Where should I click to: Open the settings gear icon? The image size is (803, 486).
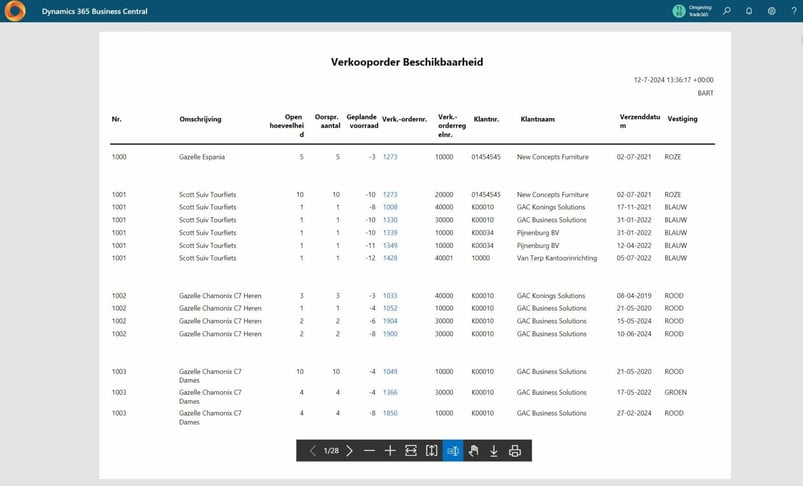coord(771,11)
